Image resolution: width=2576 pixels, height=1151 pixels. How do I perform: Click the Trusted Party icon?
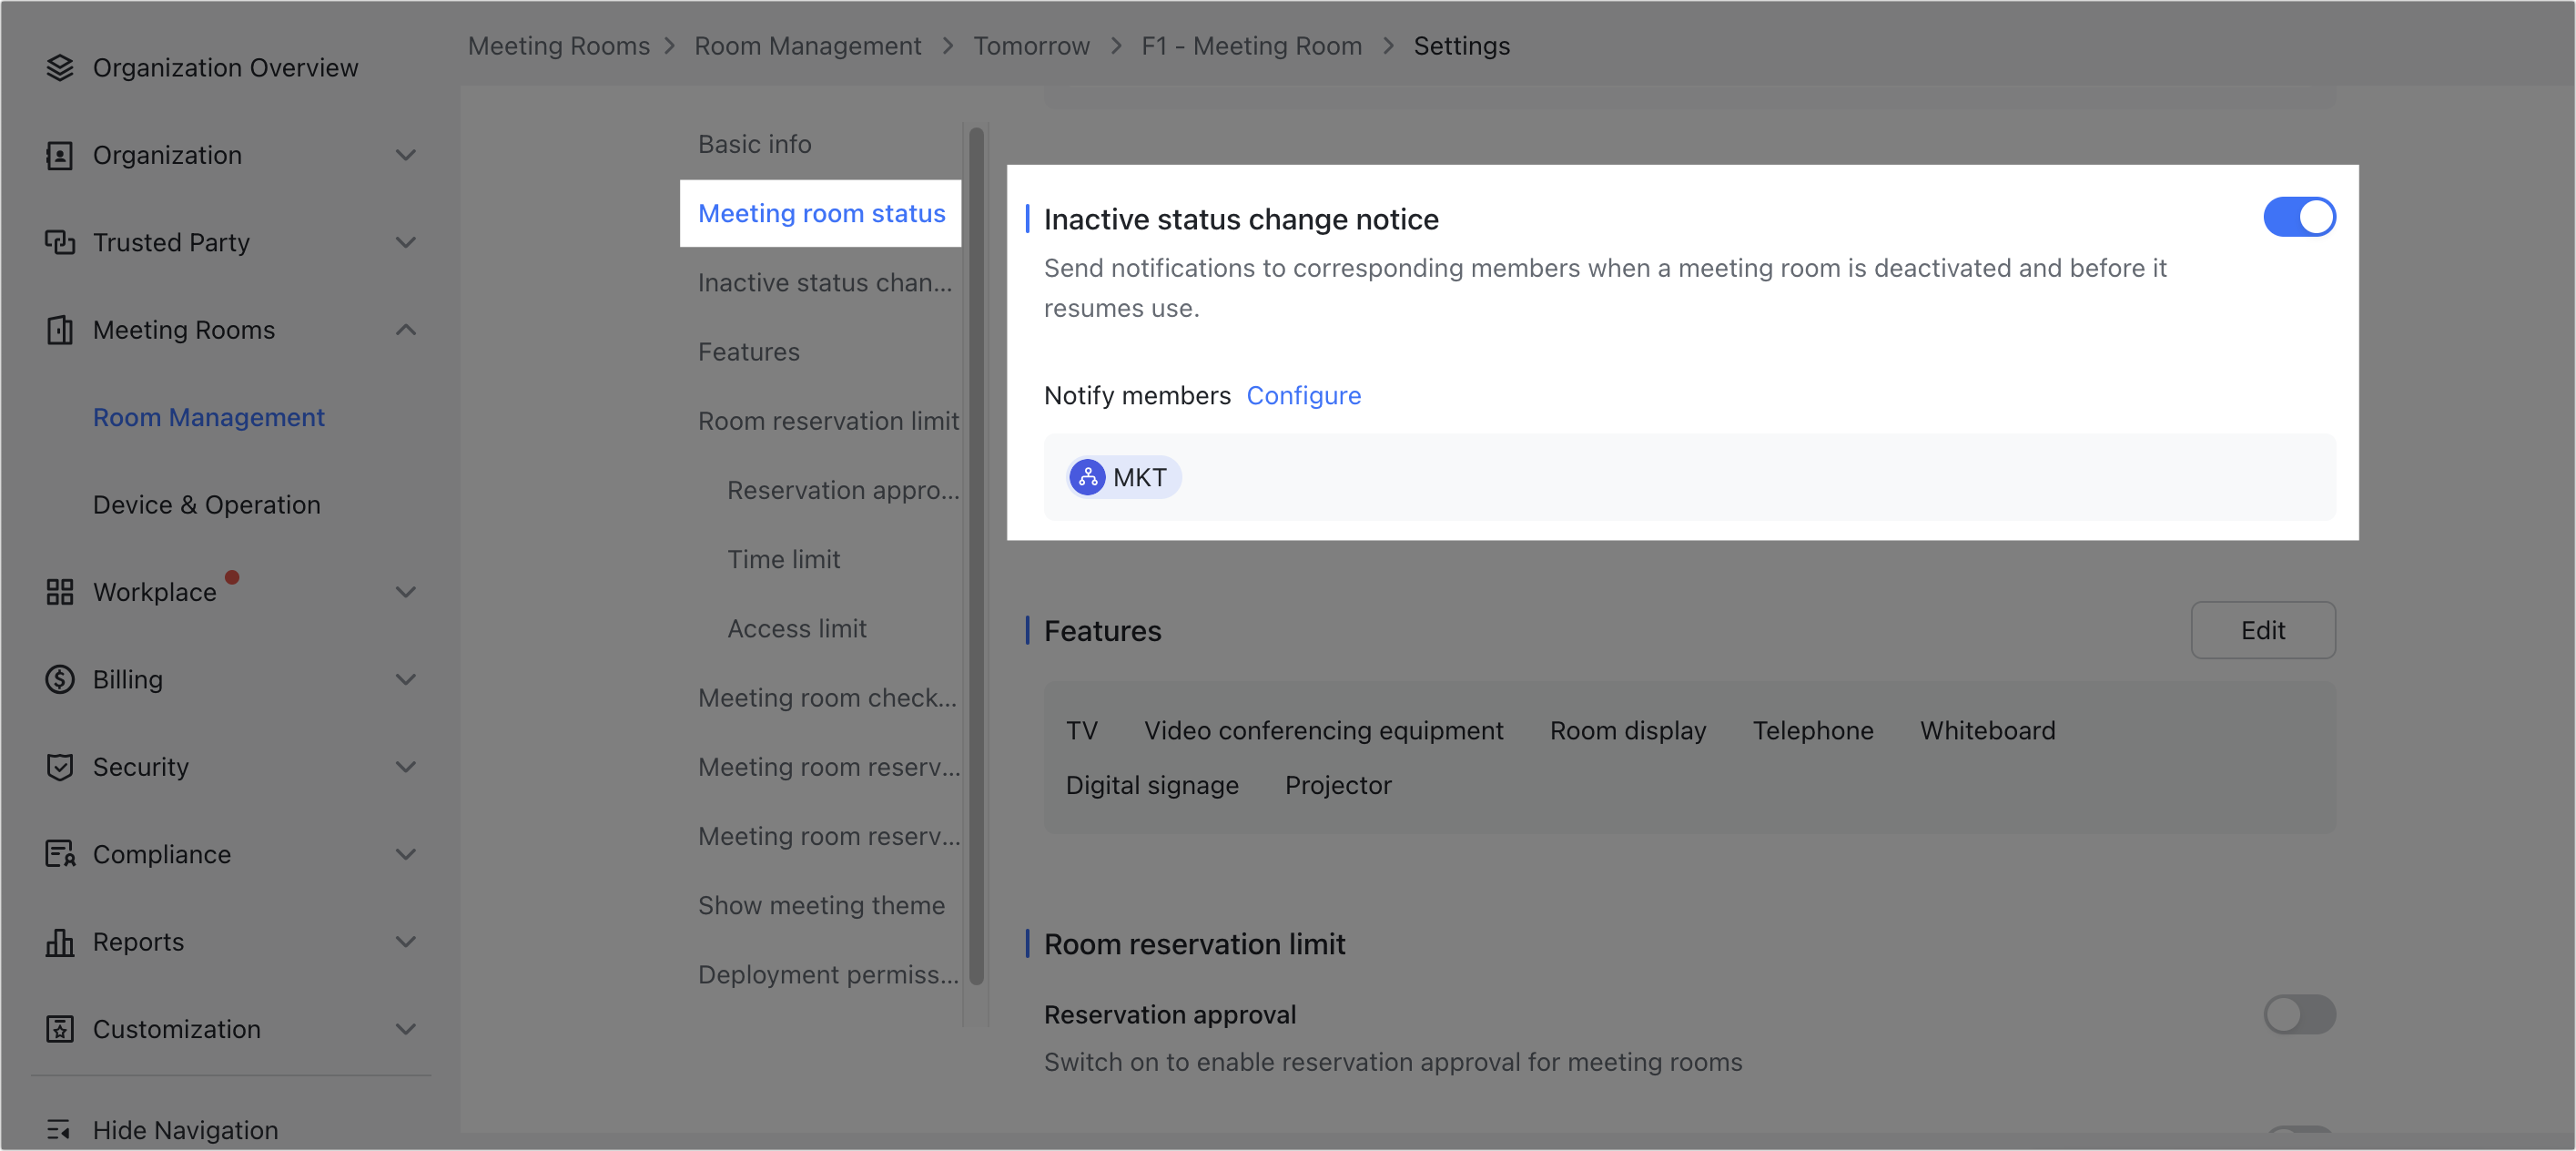[x=60, y=242]
